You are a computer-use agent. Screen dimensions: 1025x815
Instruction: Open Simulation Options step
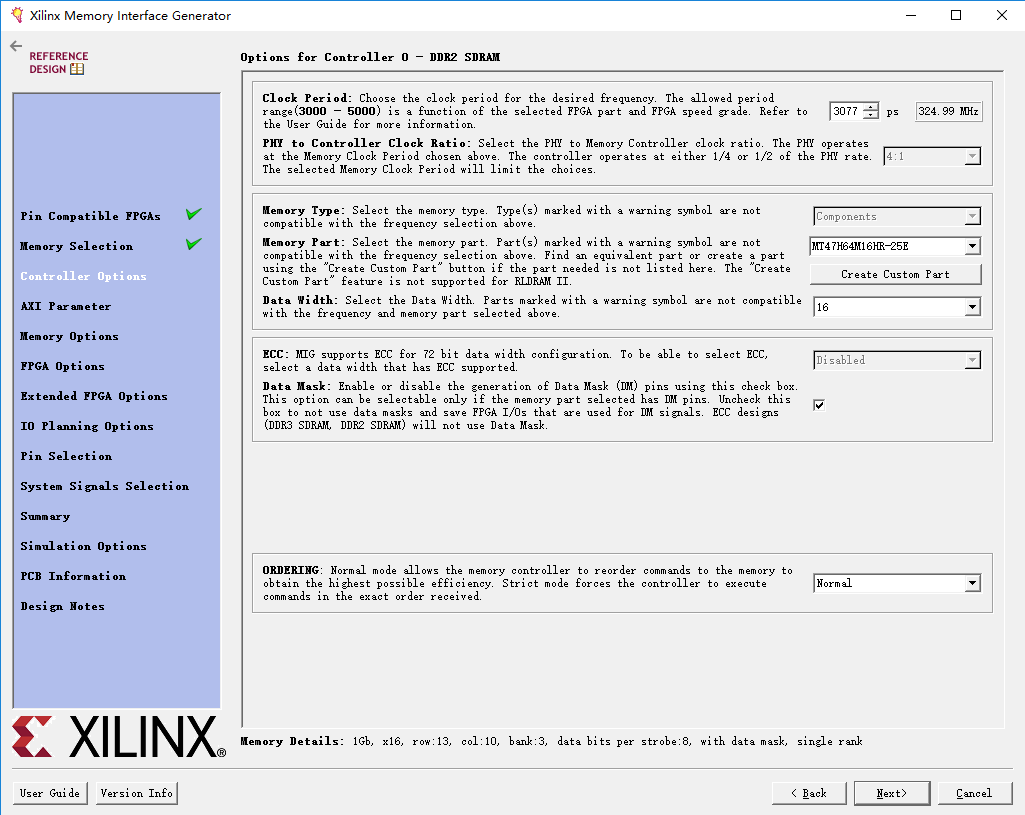(x=83, y=546)
